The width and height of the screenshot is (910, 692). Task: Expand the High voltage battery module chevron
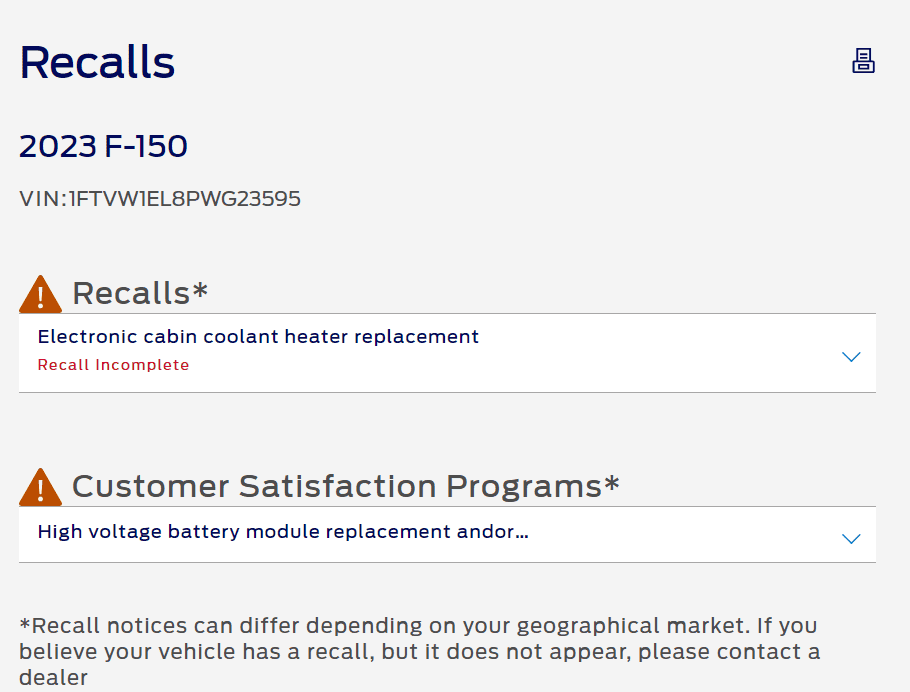pyautogui.click(x=851, y=539)
